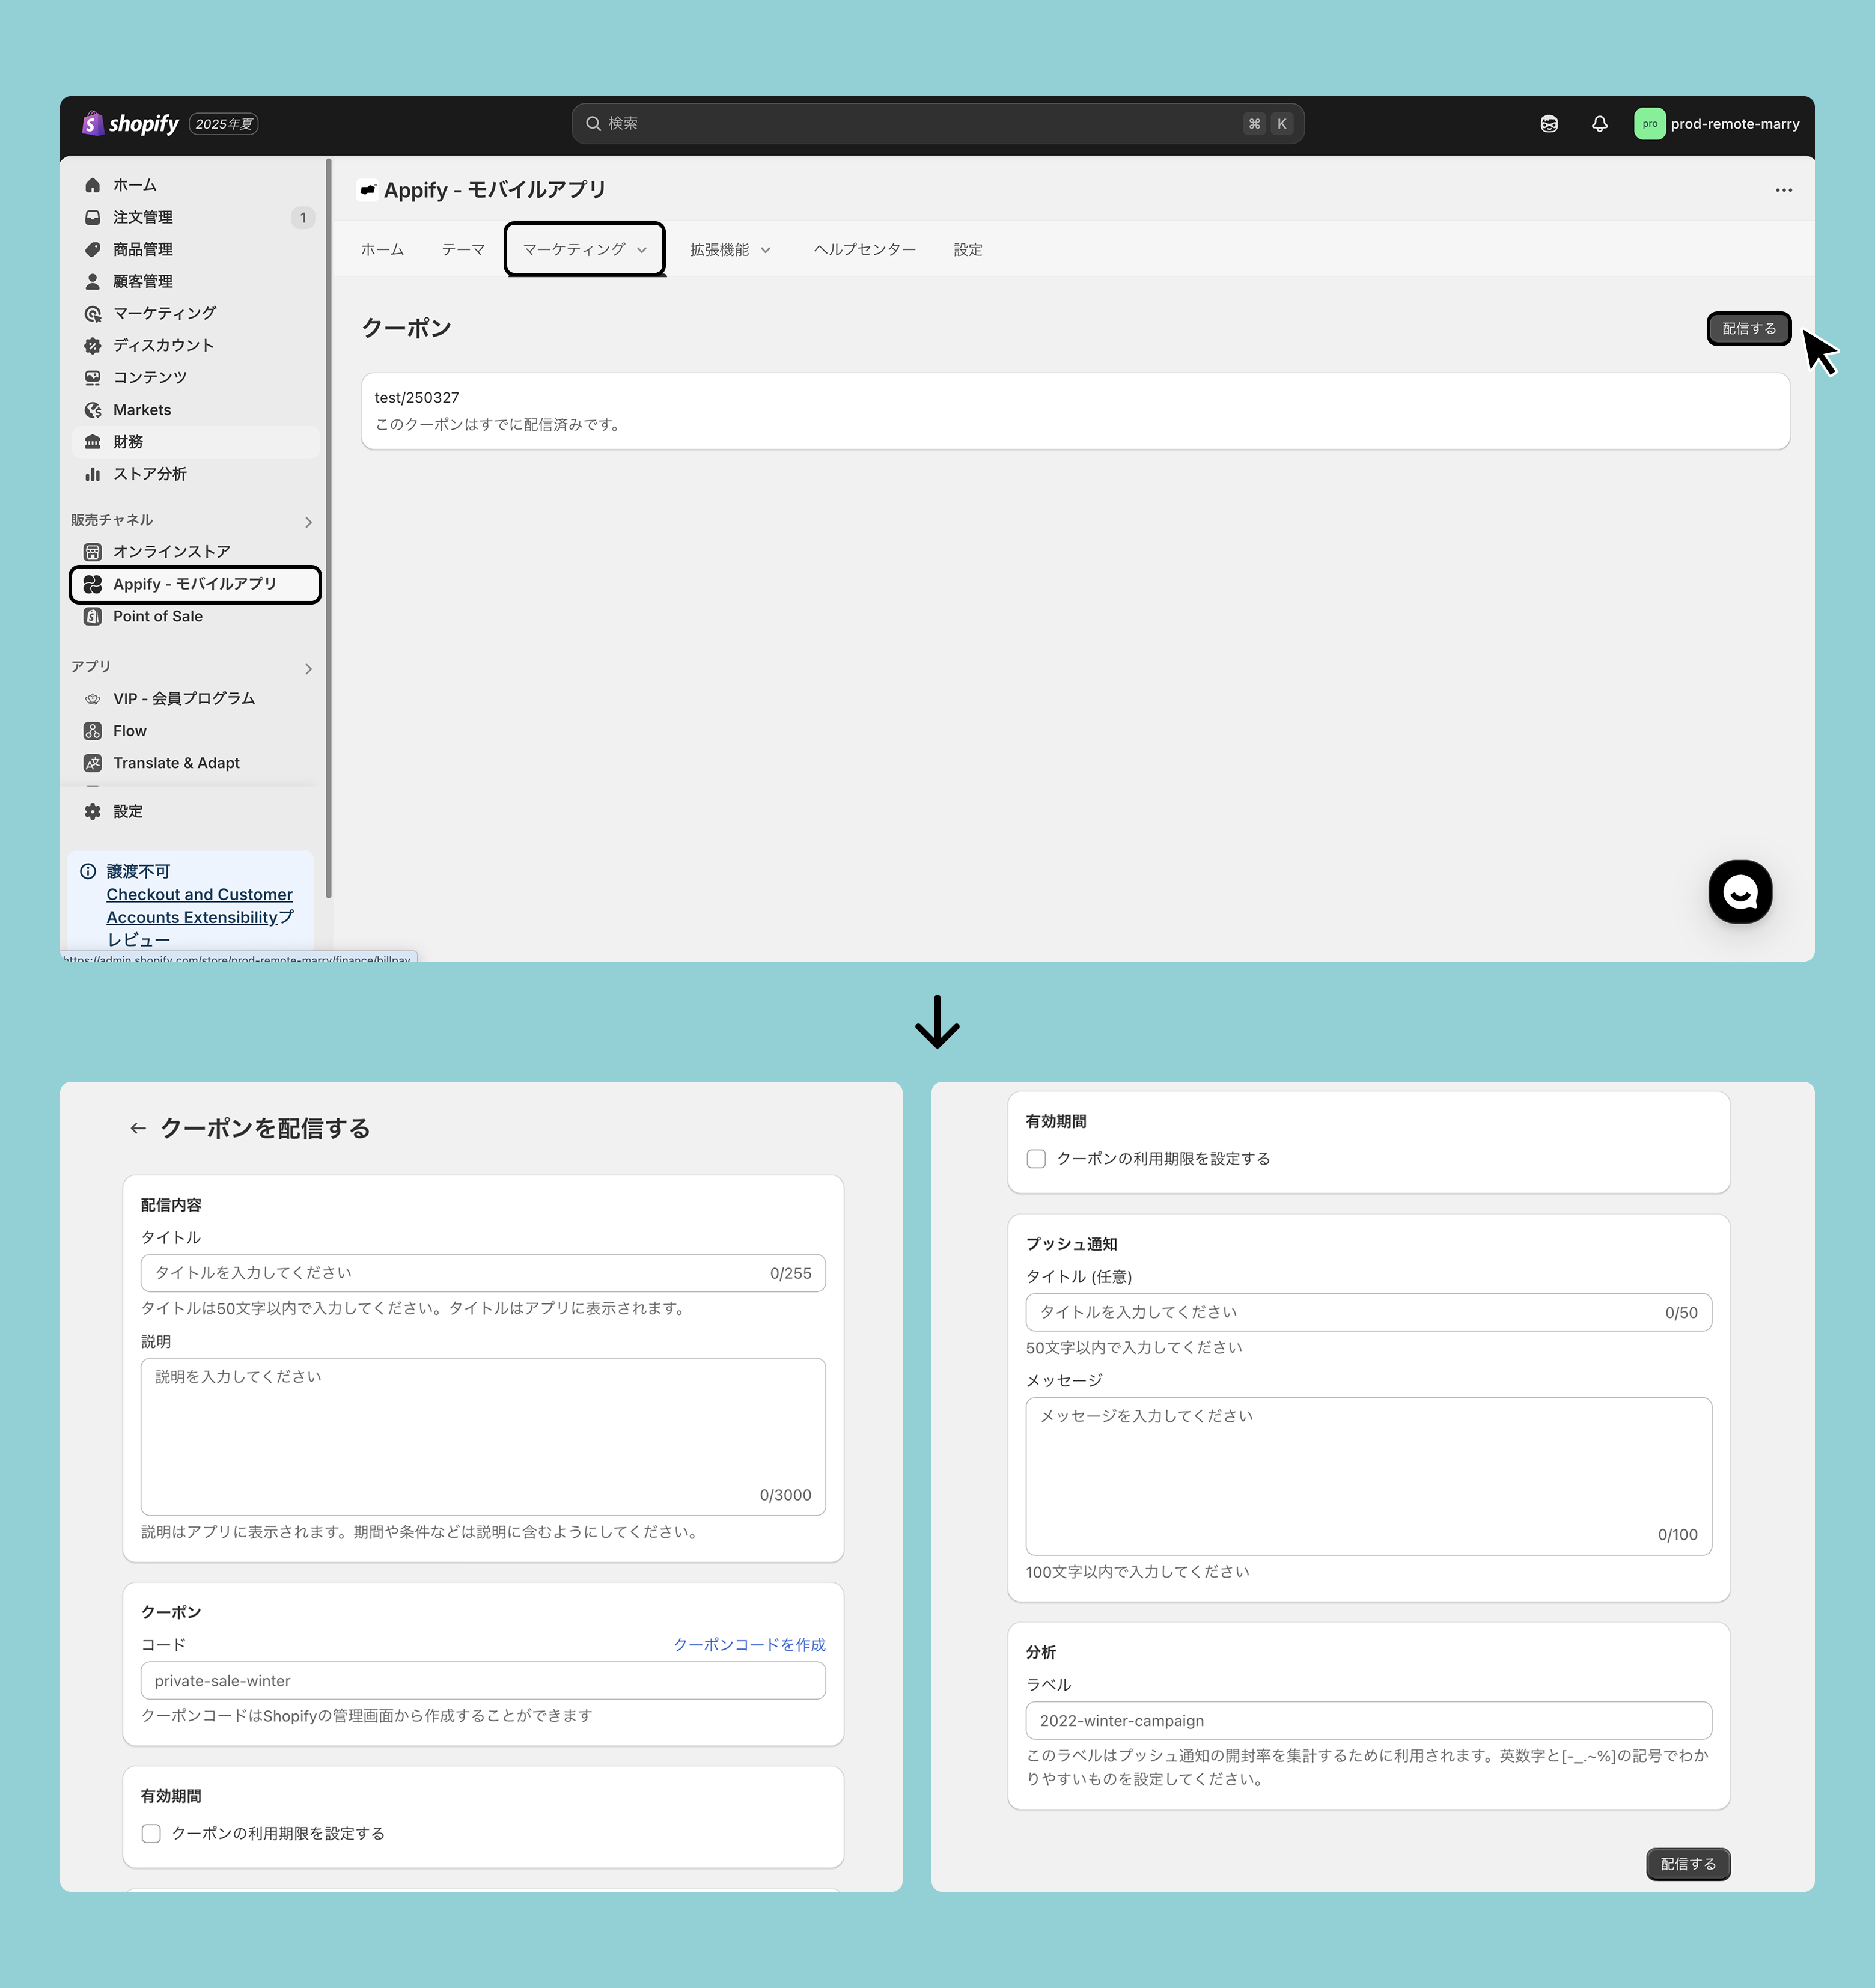The height and width of the screenshot is (1988, 1875).
Task: Click the back arrow beside クーポンを配信する
Action: pyautogui.click(x=138, y=1128)
